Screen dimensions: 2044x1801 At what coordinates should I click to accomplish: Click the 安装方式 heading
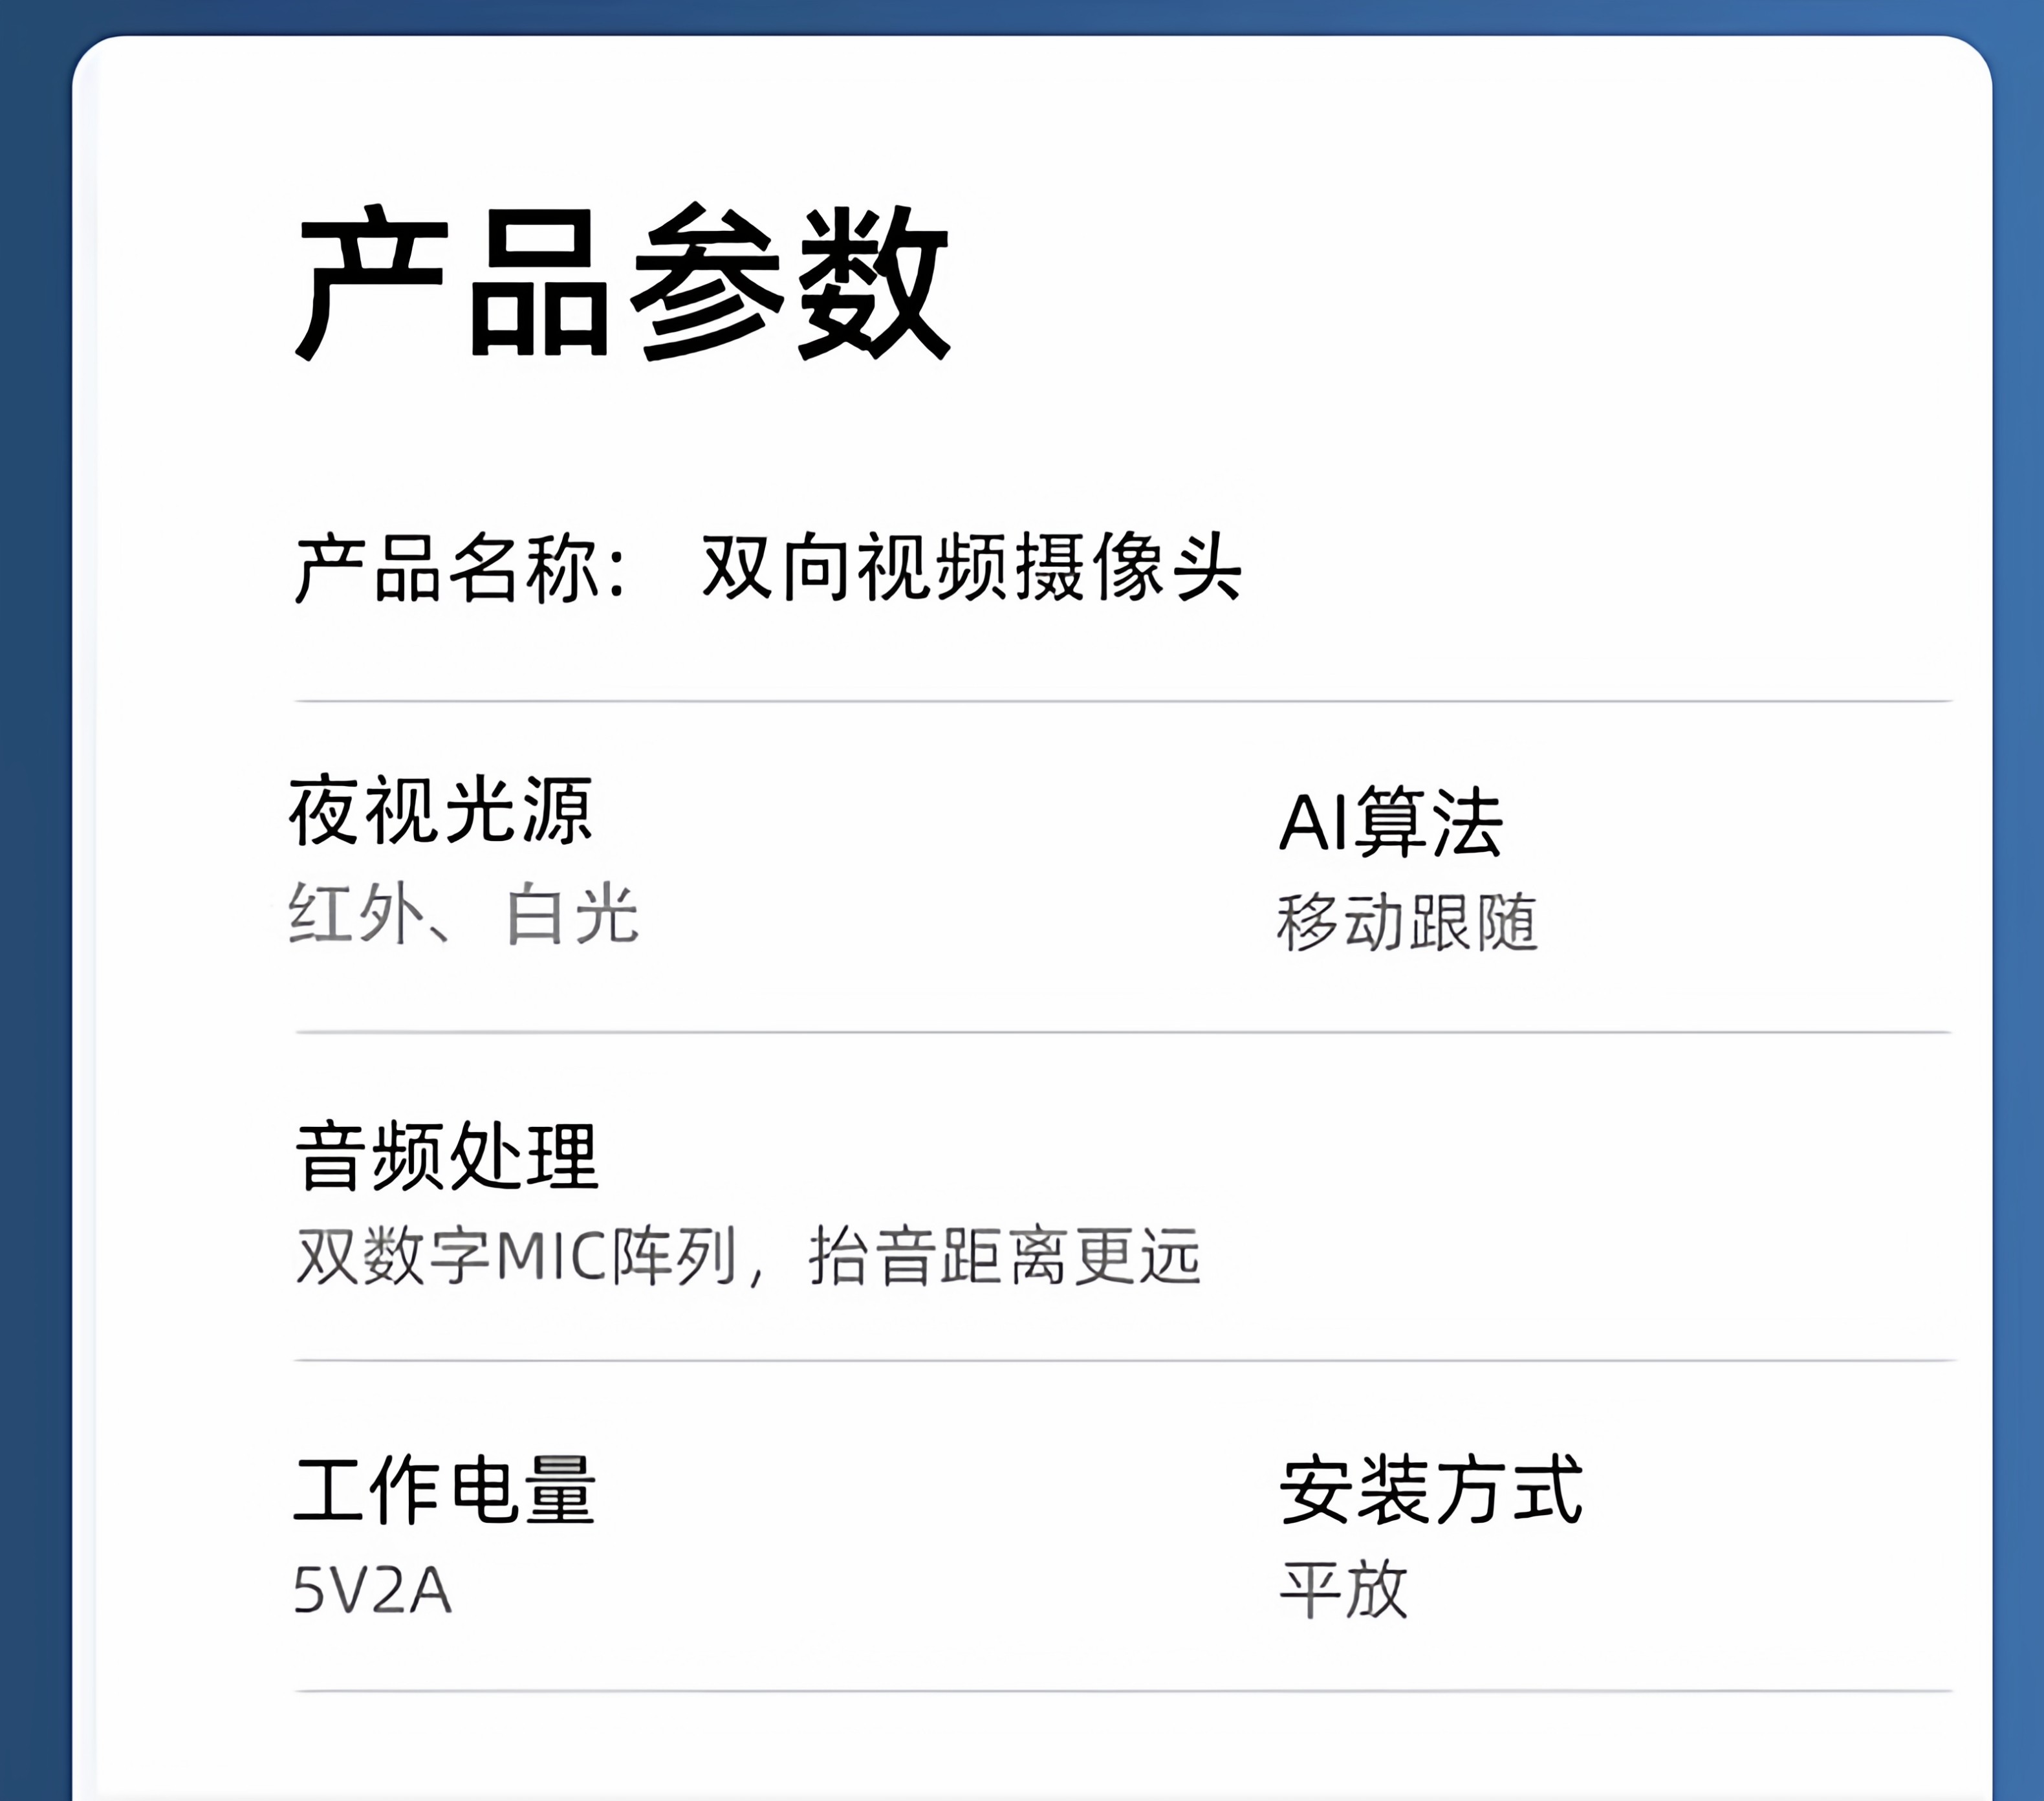point(1431,1491)
